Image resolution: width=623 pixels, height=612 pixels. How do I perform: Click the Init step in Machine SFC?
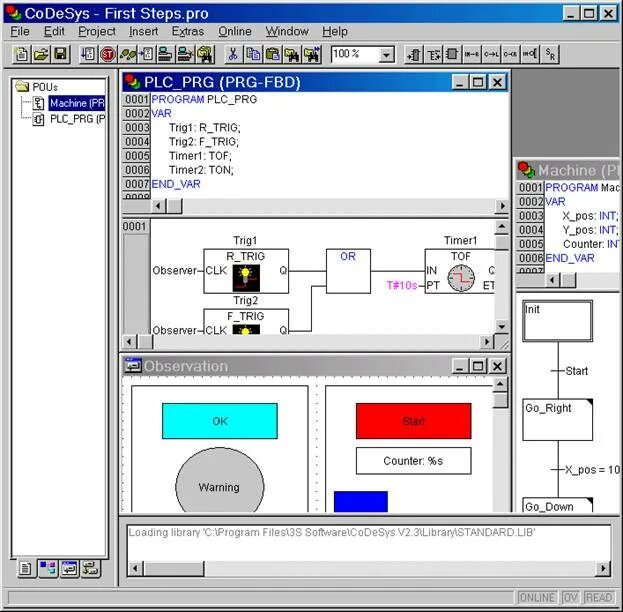557,321
